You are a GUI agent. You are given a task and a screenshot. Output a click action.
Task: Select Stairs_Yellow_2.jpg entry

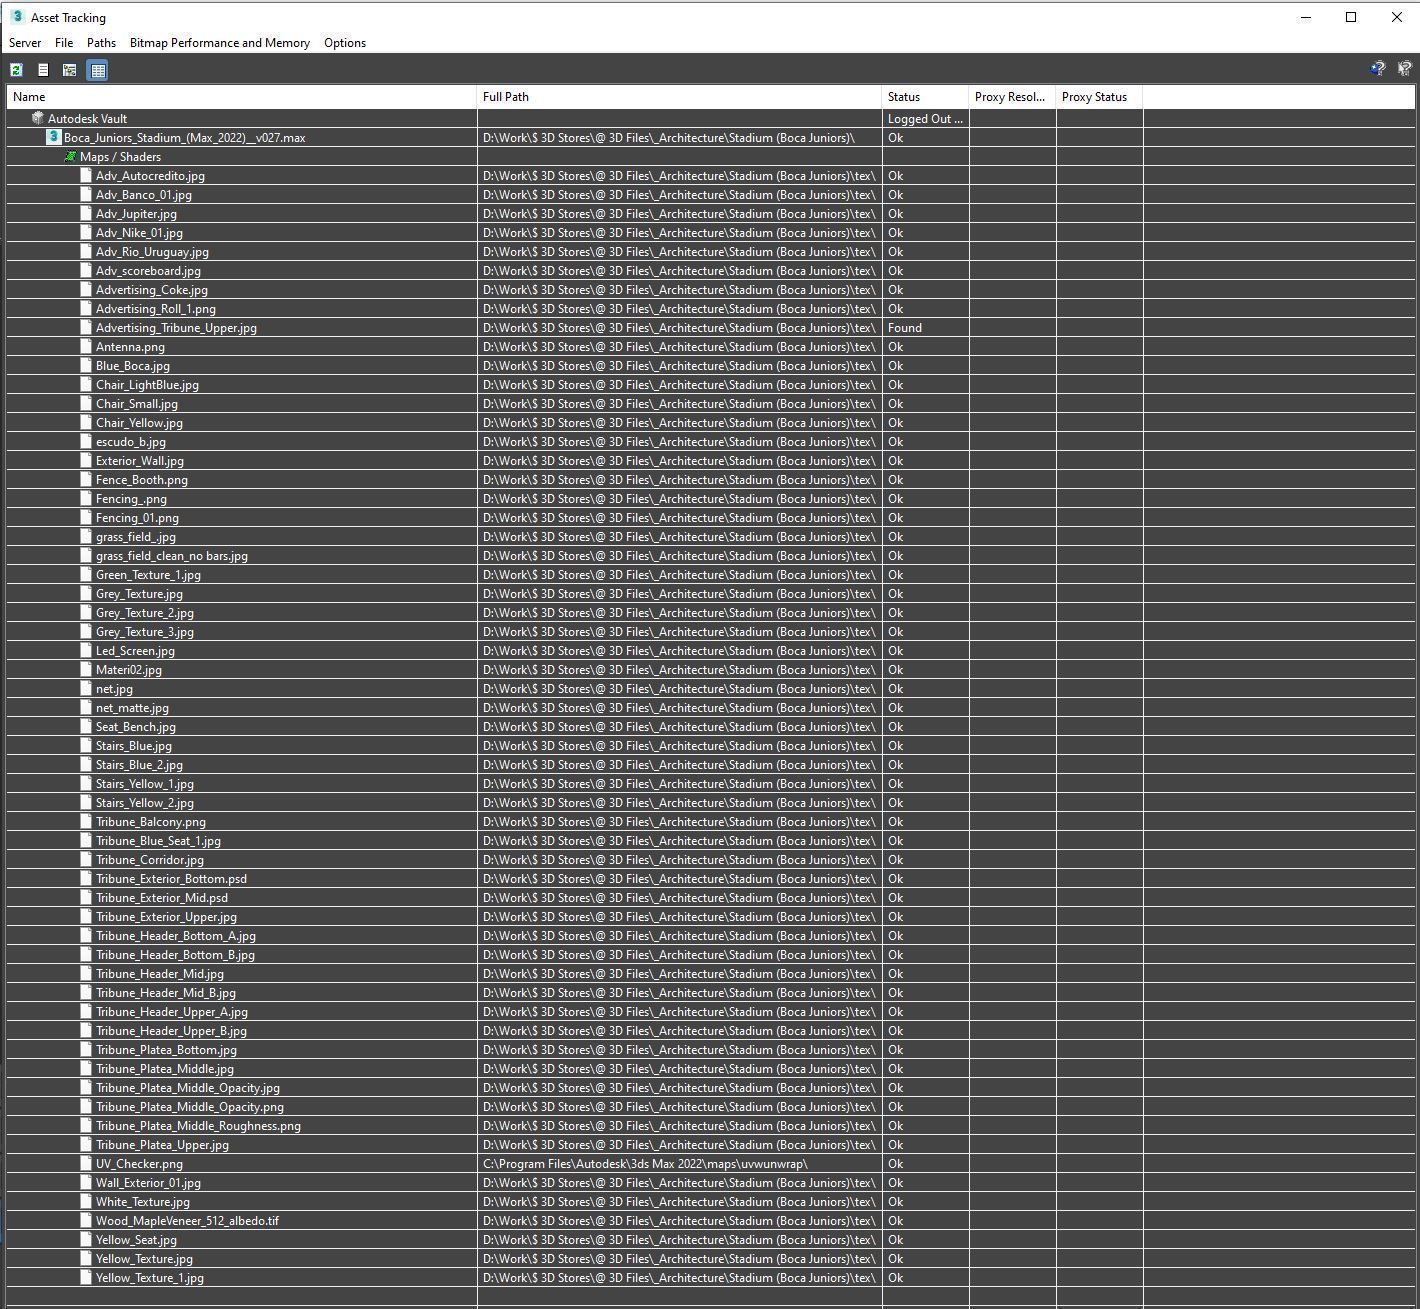[145, 802]
